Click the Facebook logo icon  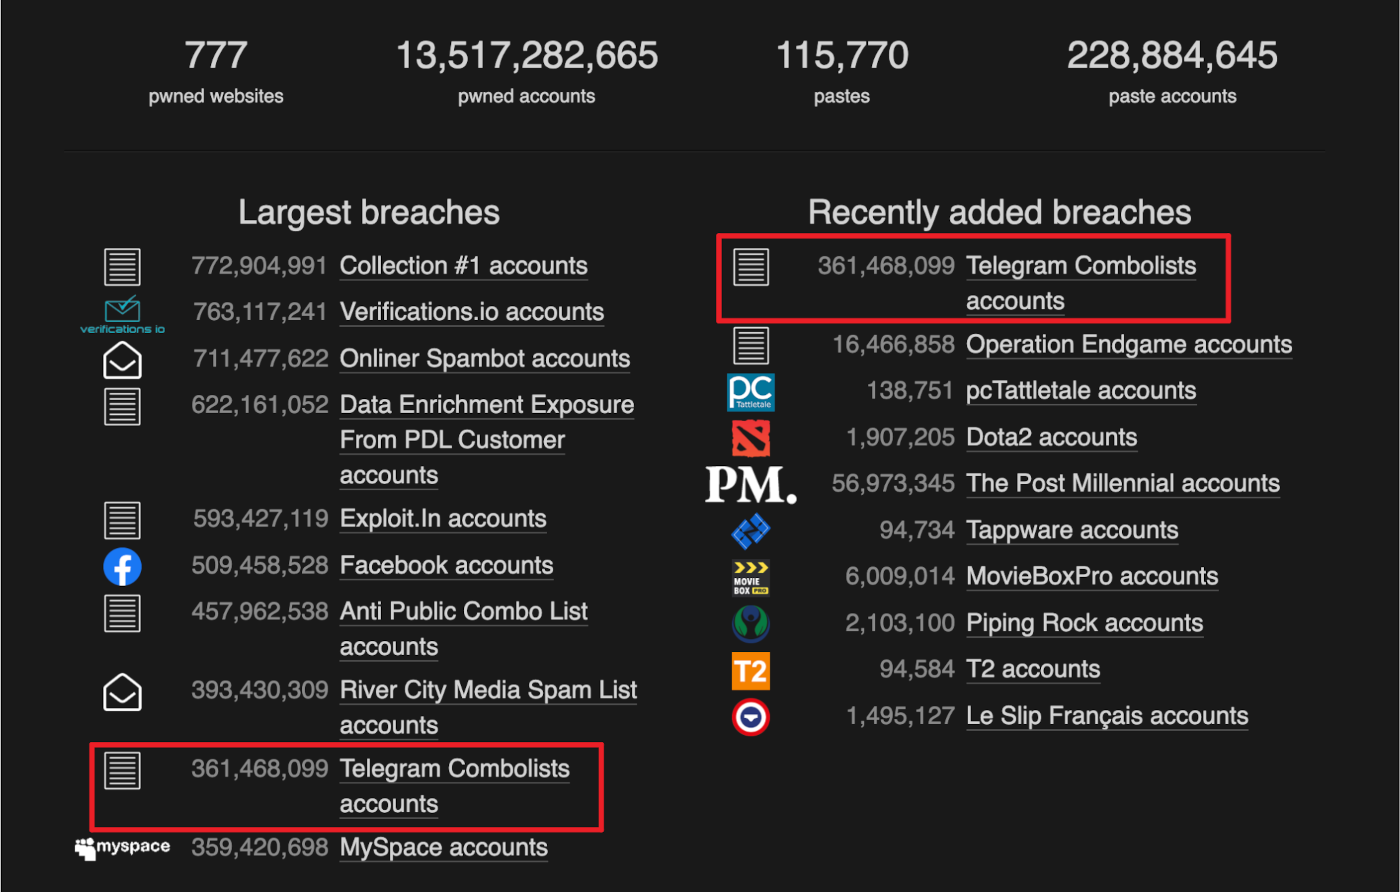pos(122,567)
